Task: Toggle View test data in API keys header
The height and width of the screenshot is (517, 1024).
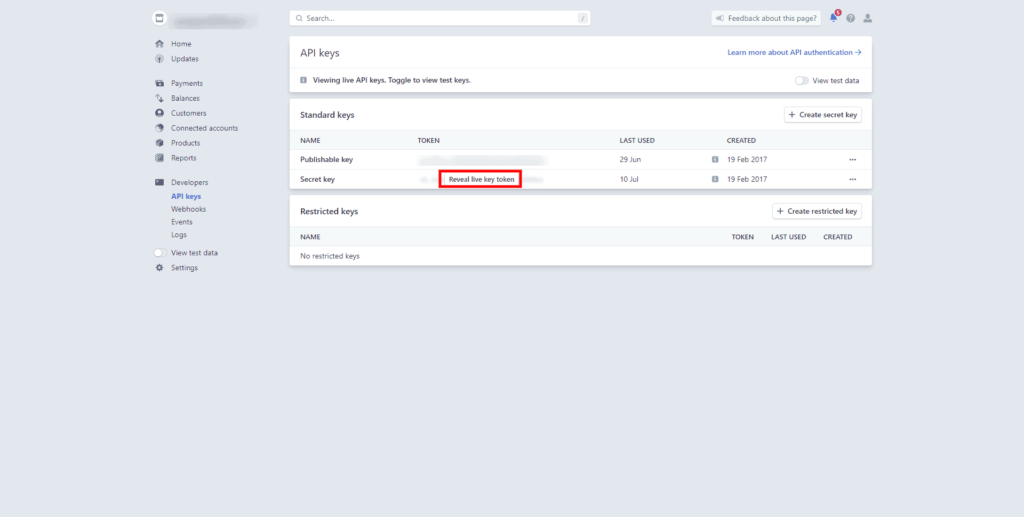Action: 801,81
